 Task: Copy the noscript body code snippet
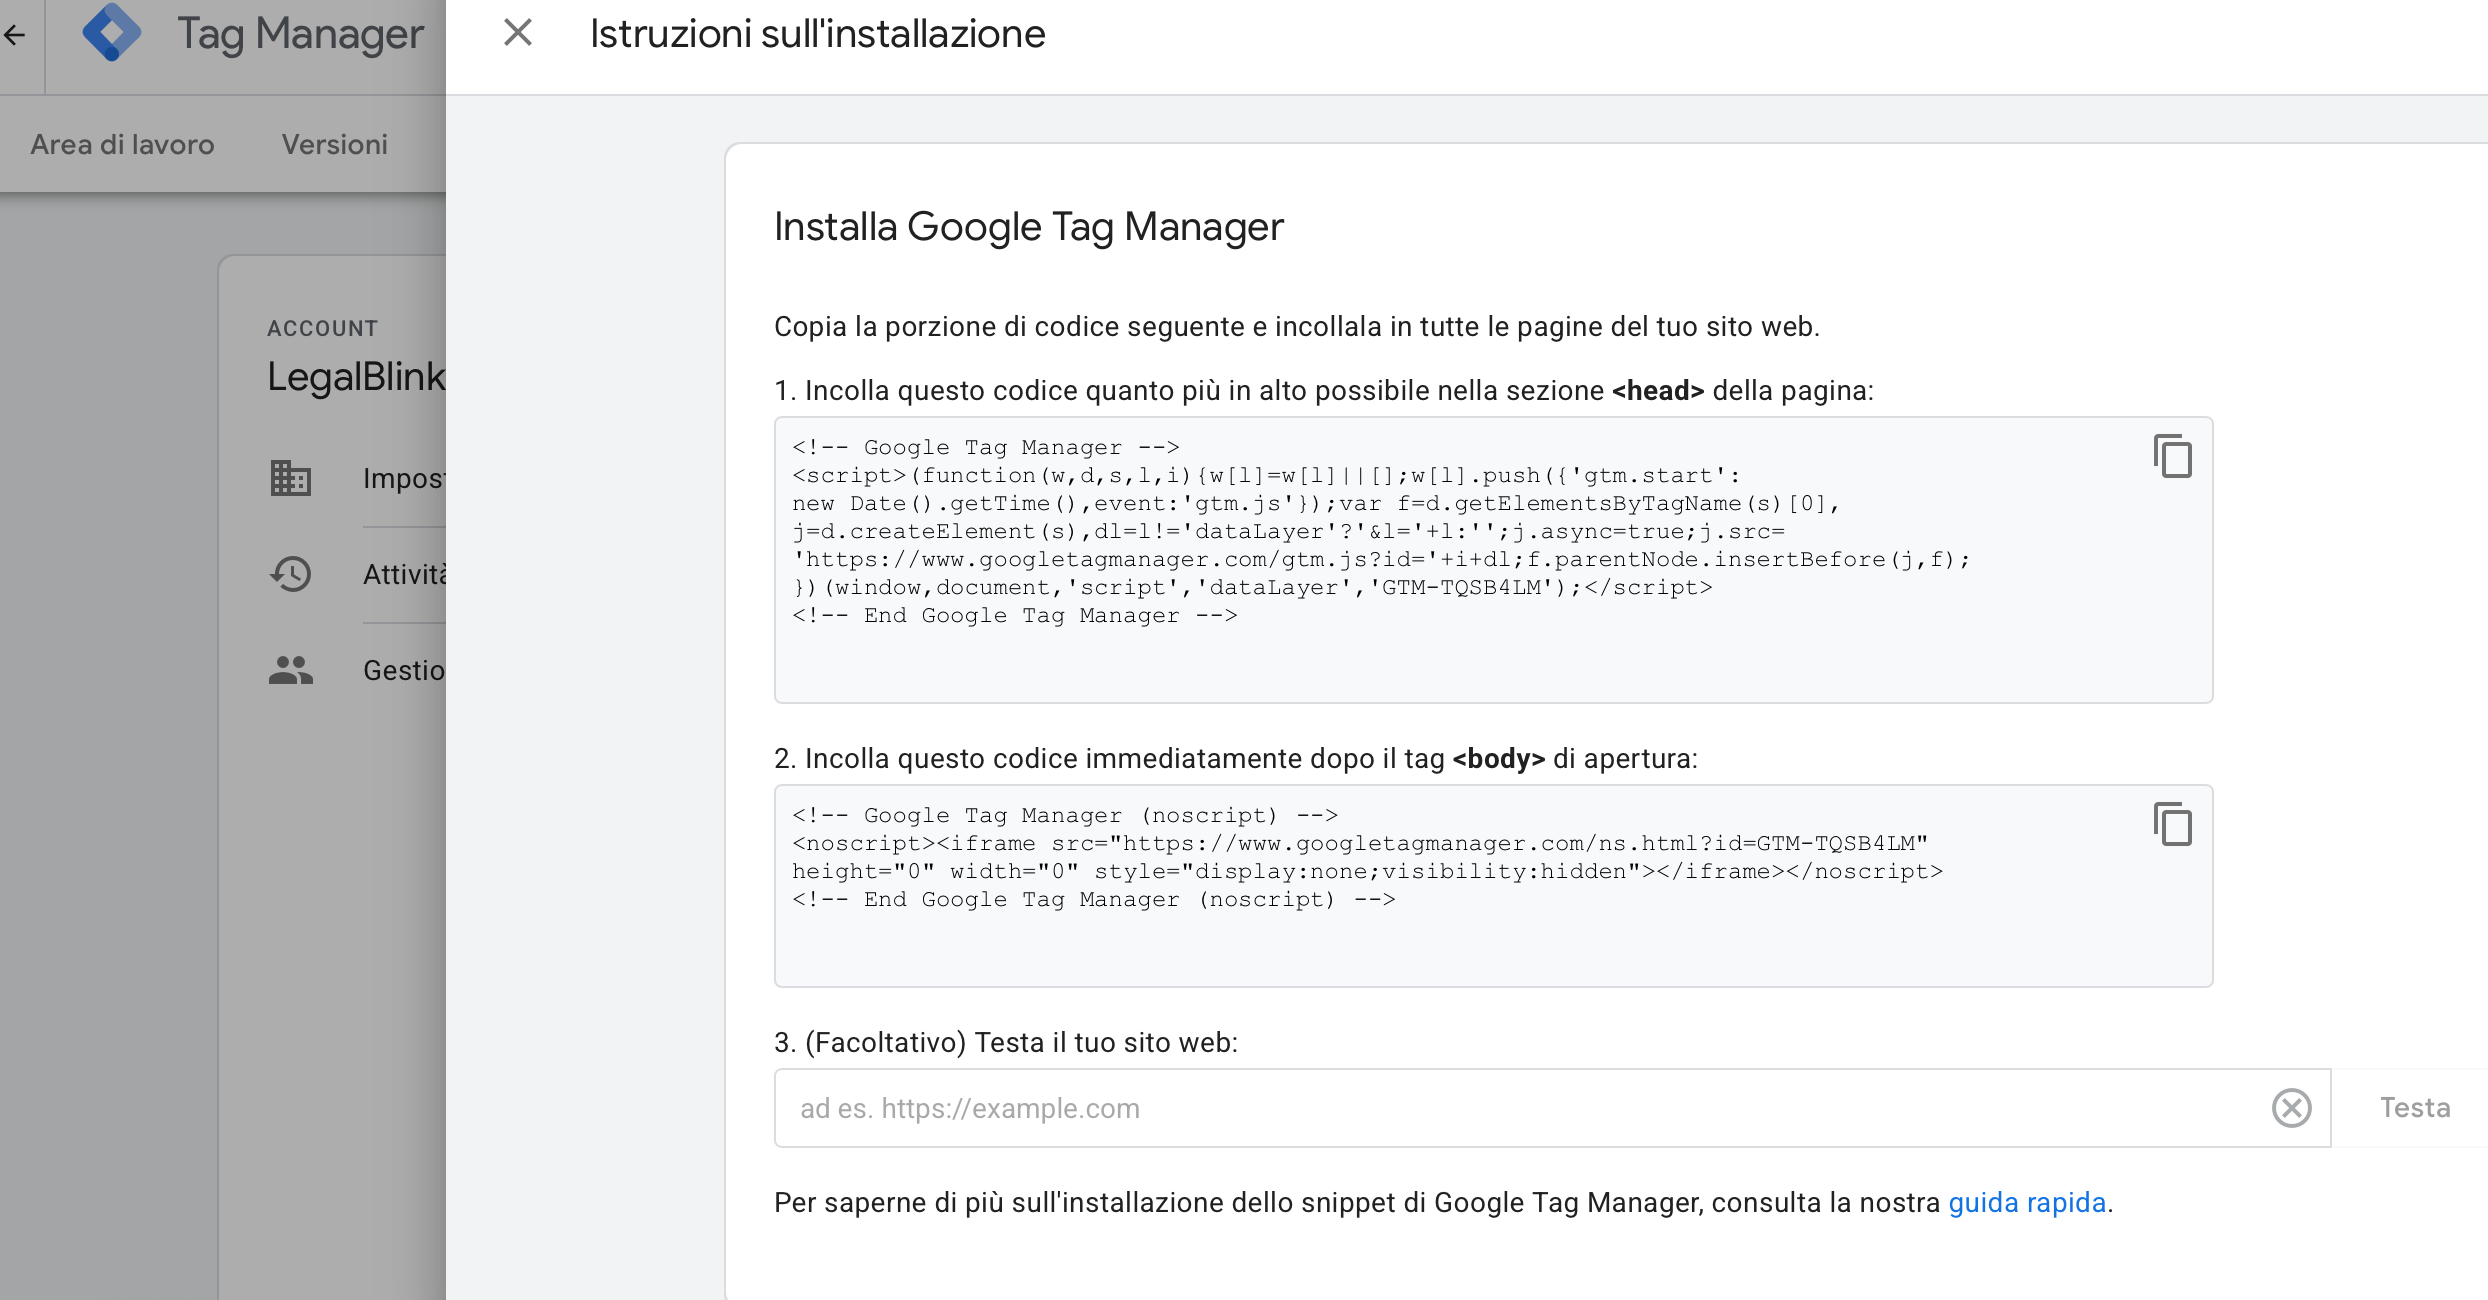[x=2172, y=824]
